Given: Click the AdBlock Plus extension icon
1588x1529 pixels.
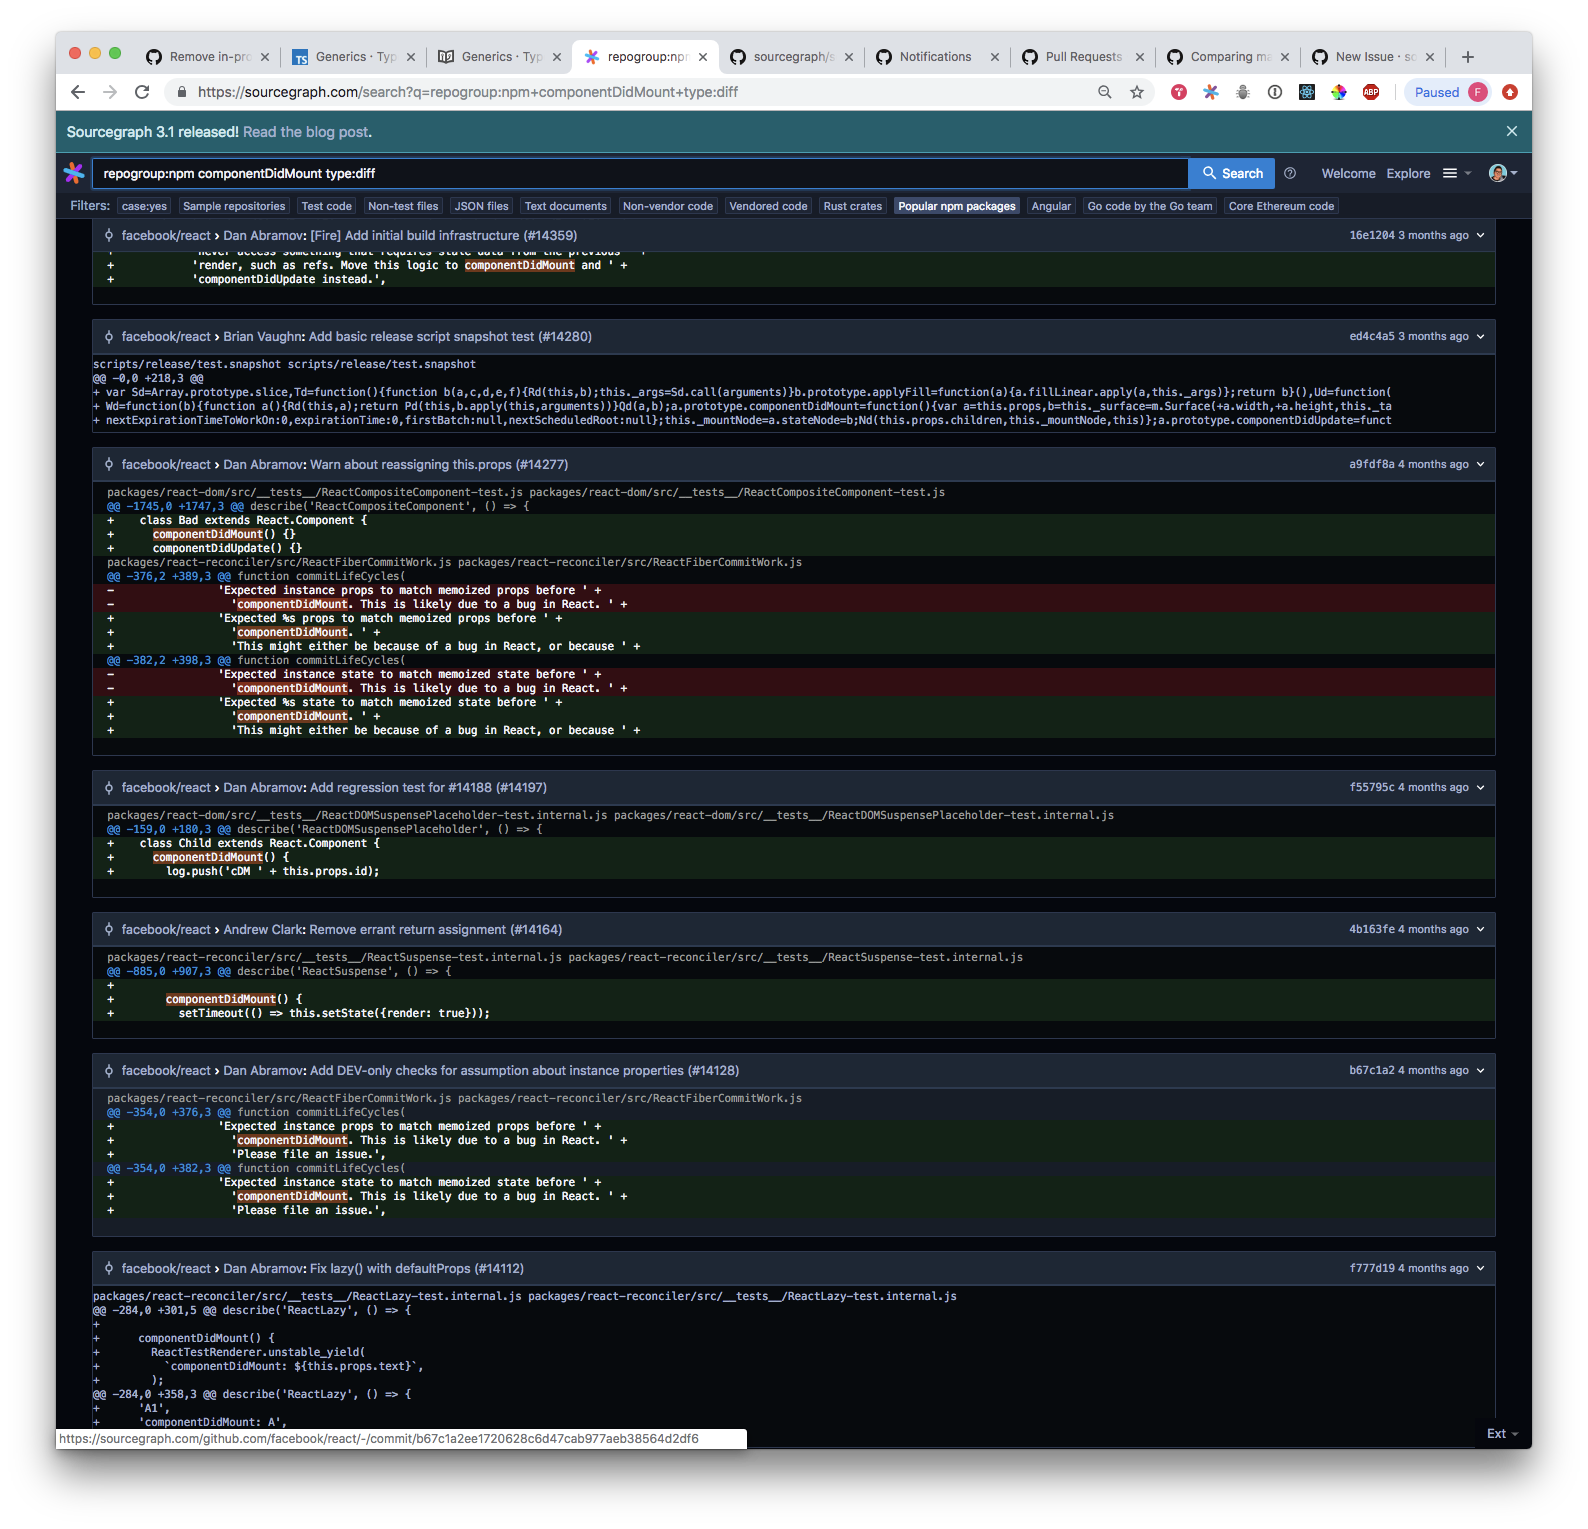Looking at the screenshot, I should pyautogui.click(x=1371, y=92).
